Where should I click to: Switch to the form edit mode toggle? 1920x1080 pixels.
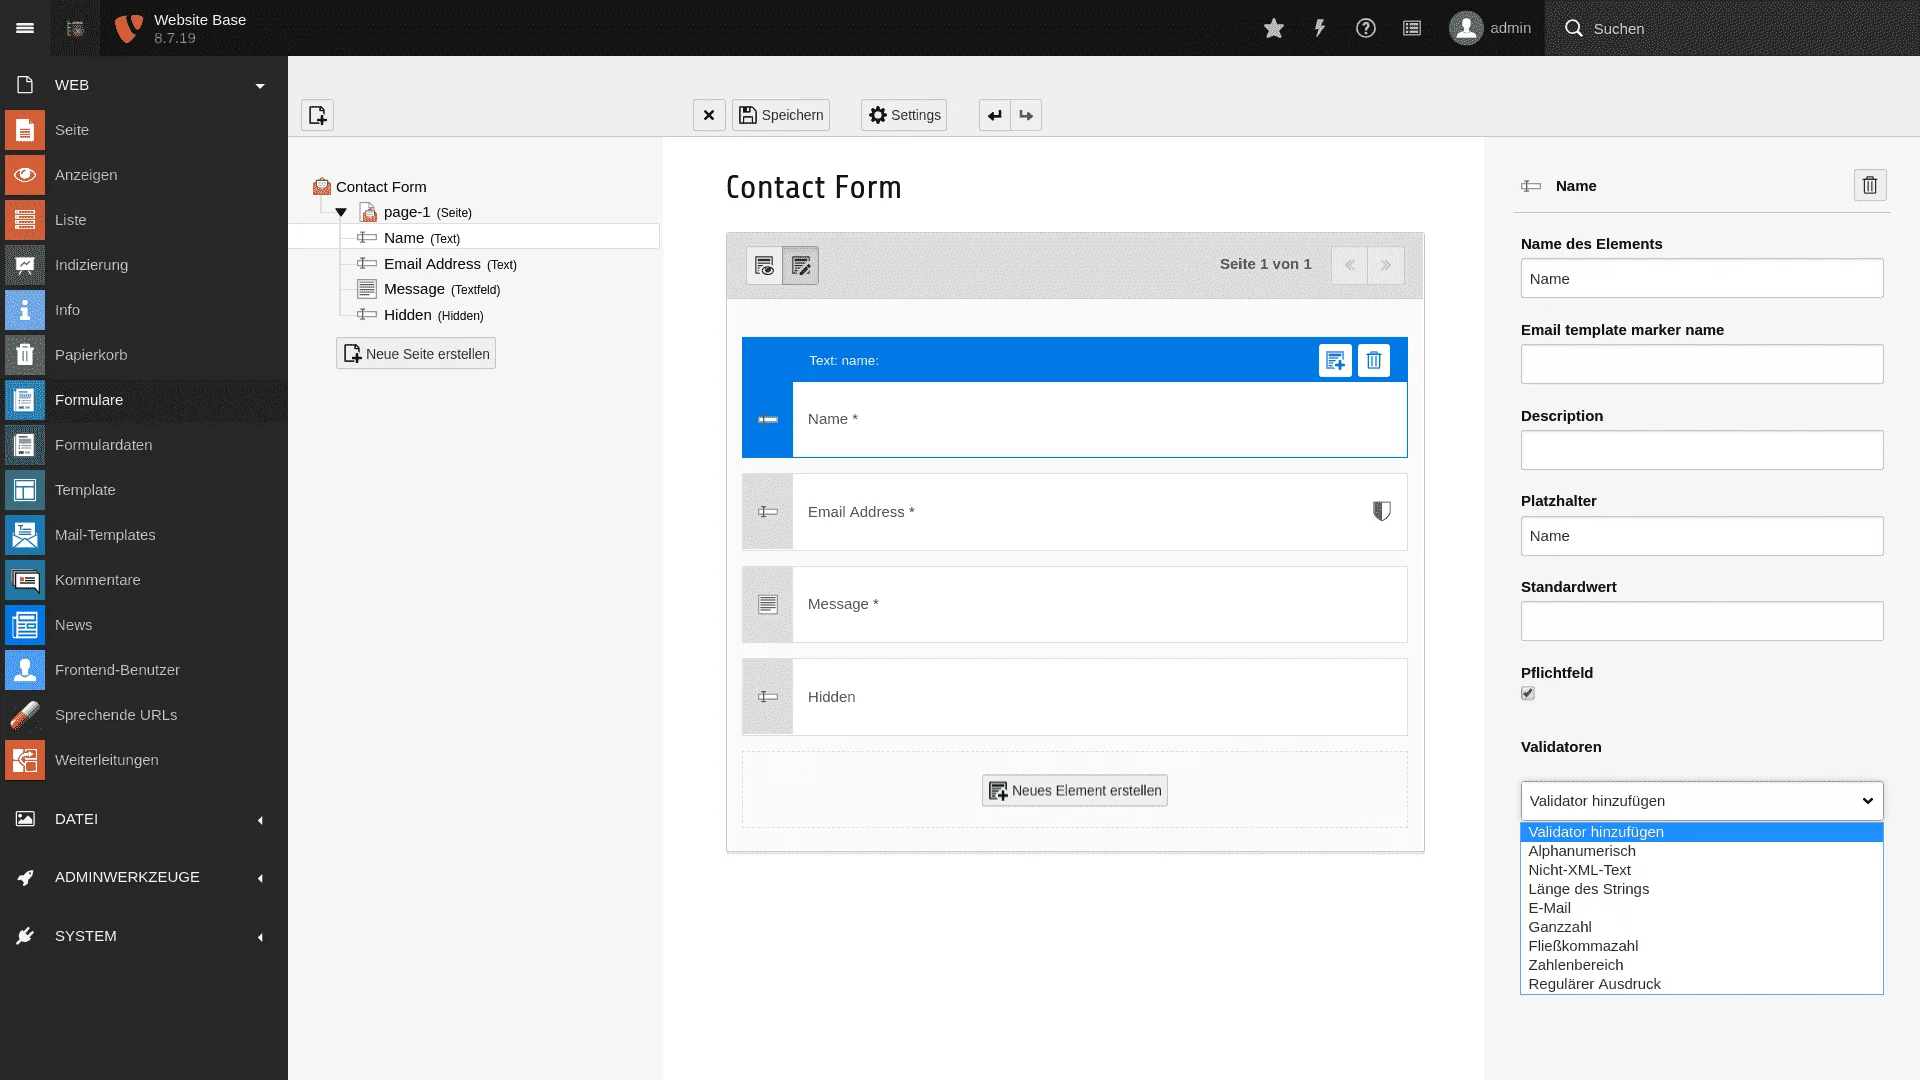coord(800,265)
